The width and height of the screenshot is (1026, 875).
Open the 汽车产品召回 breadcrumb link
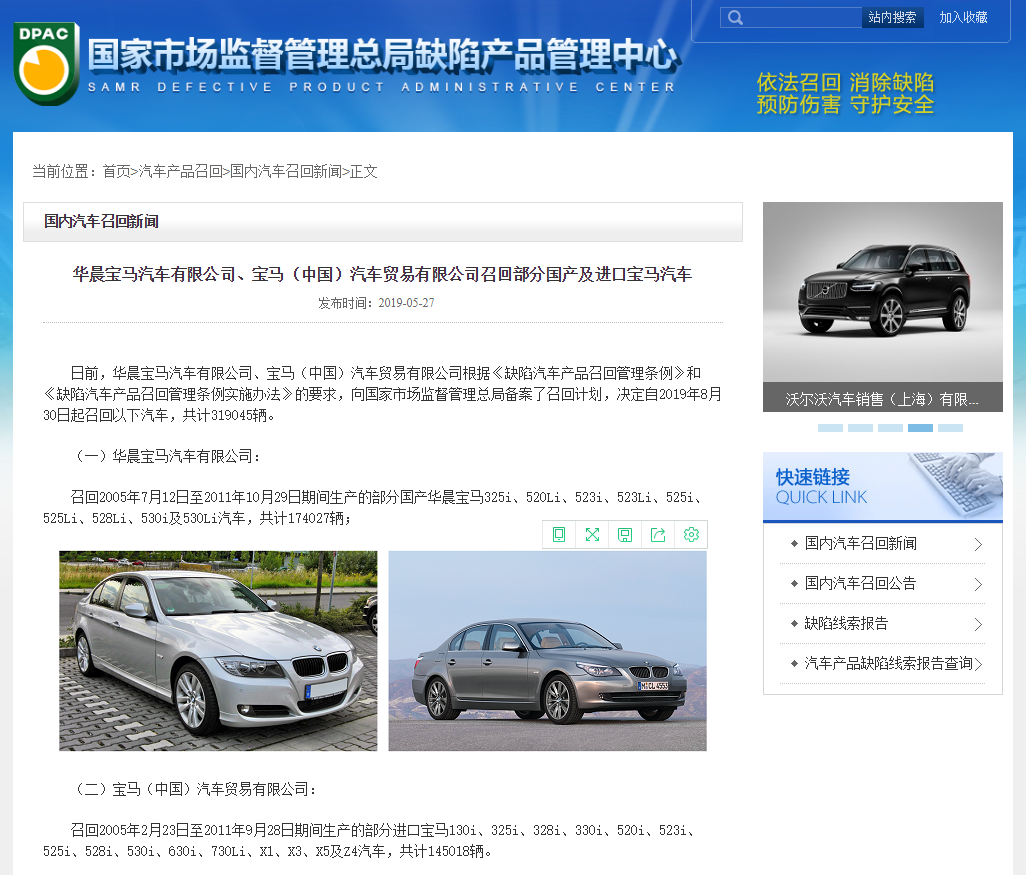point(180,171)
